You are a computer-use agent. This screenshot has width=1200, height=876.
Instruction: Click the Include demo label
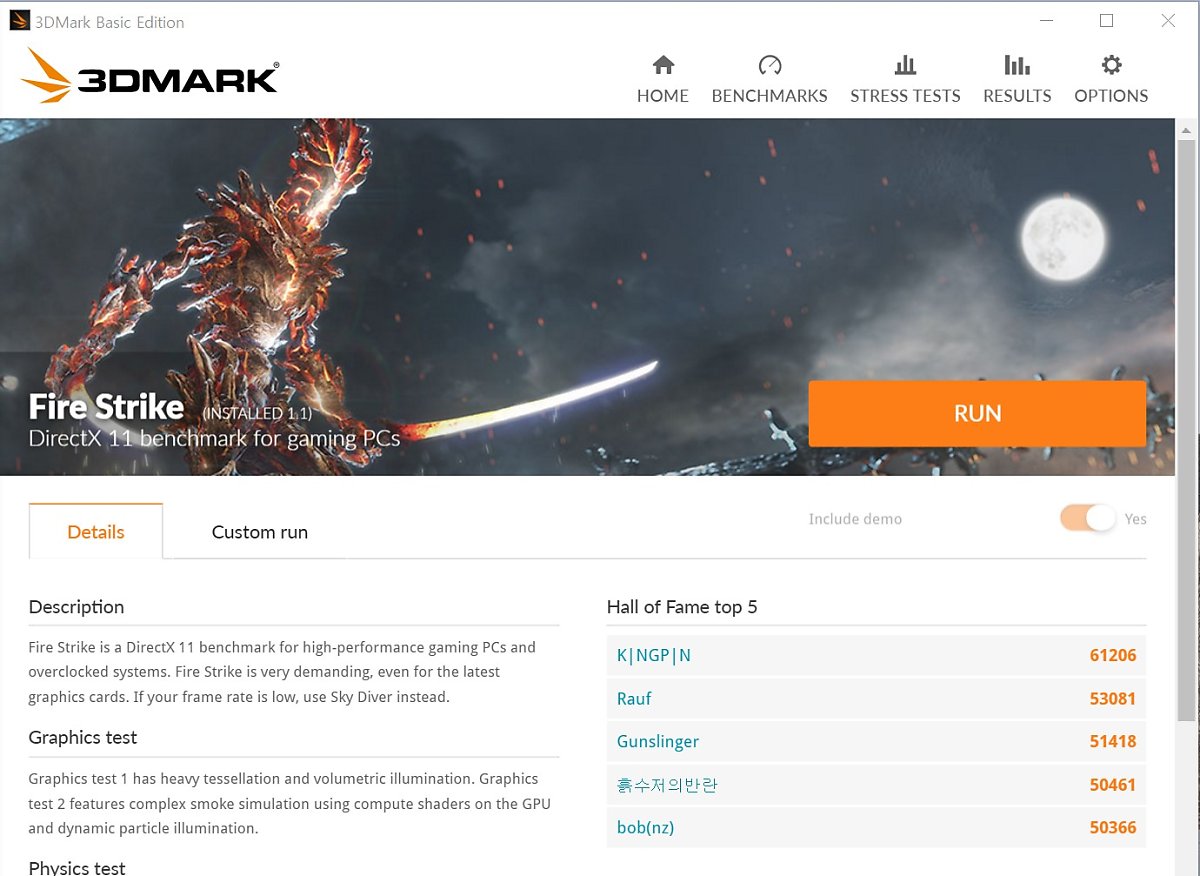pos(855,519)
